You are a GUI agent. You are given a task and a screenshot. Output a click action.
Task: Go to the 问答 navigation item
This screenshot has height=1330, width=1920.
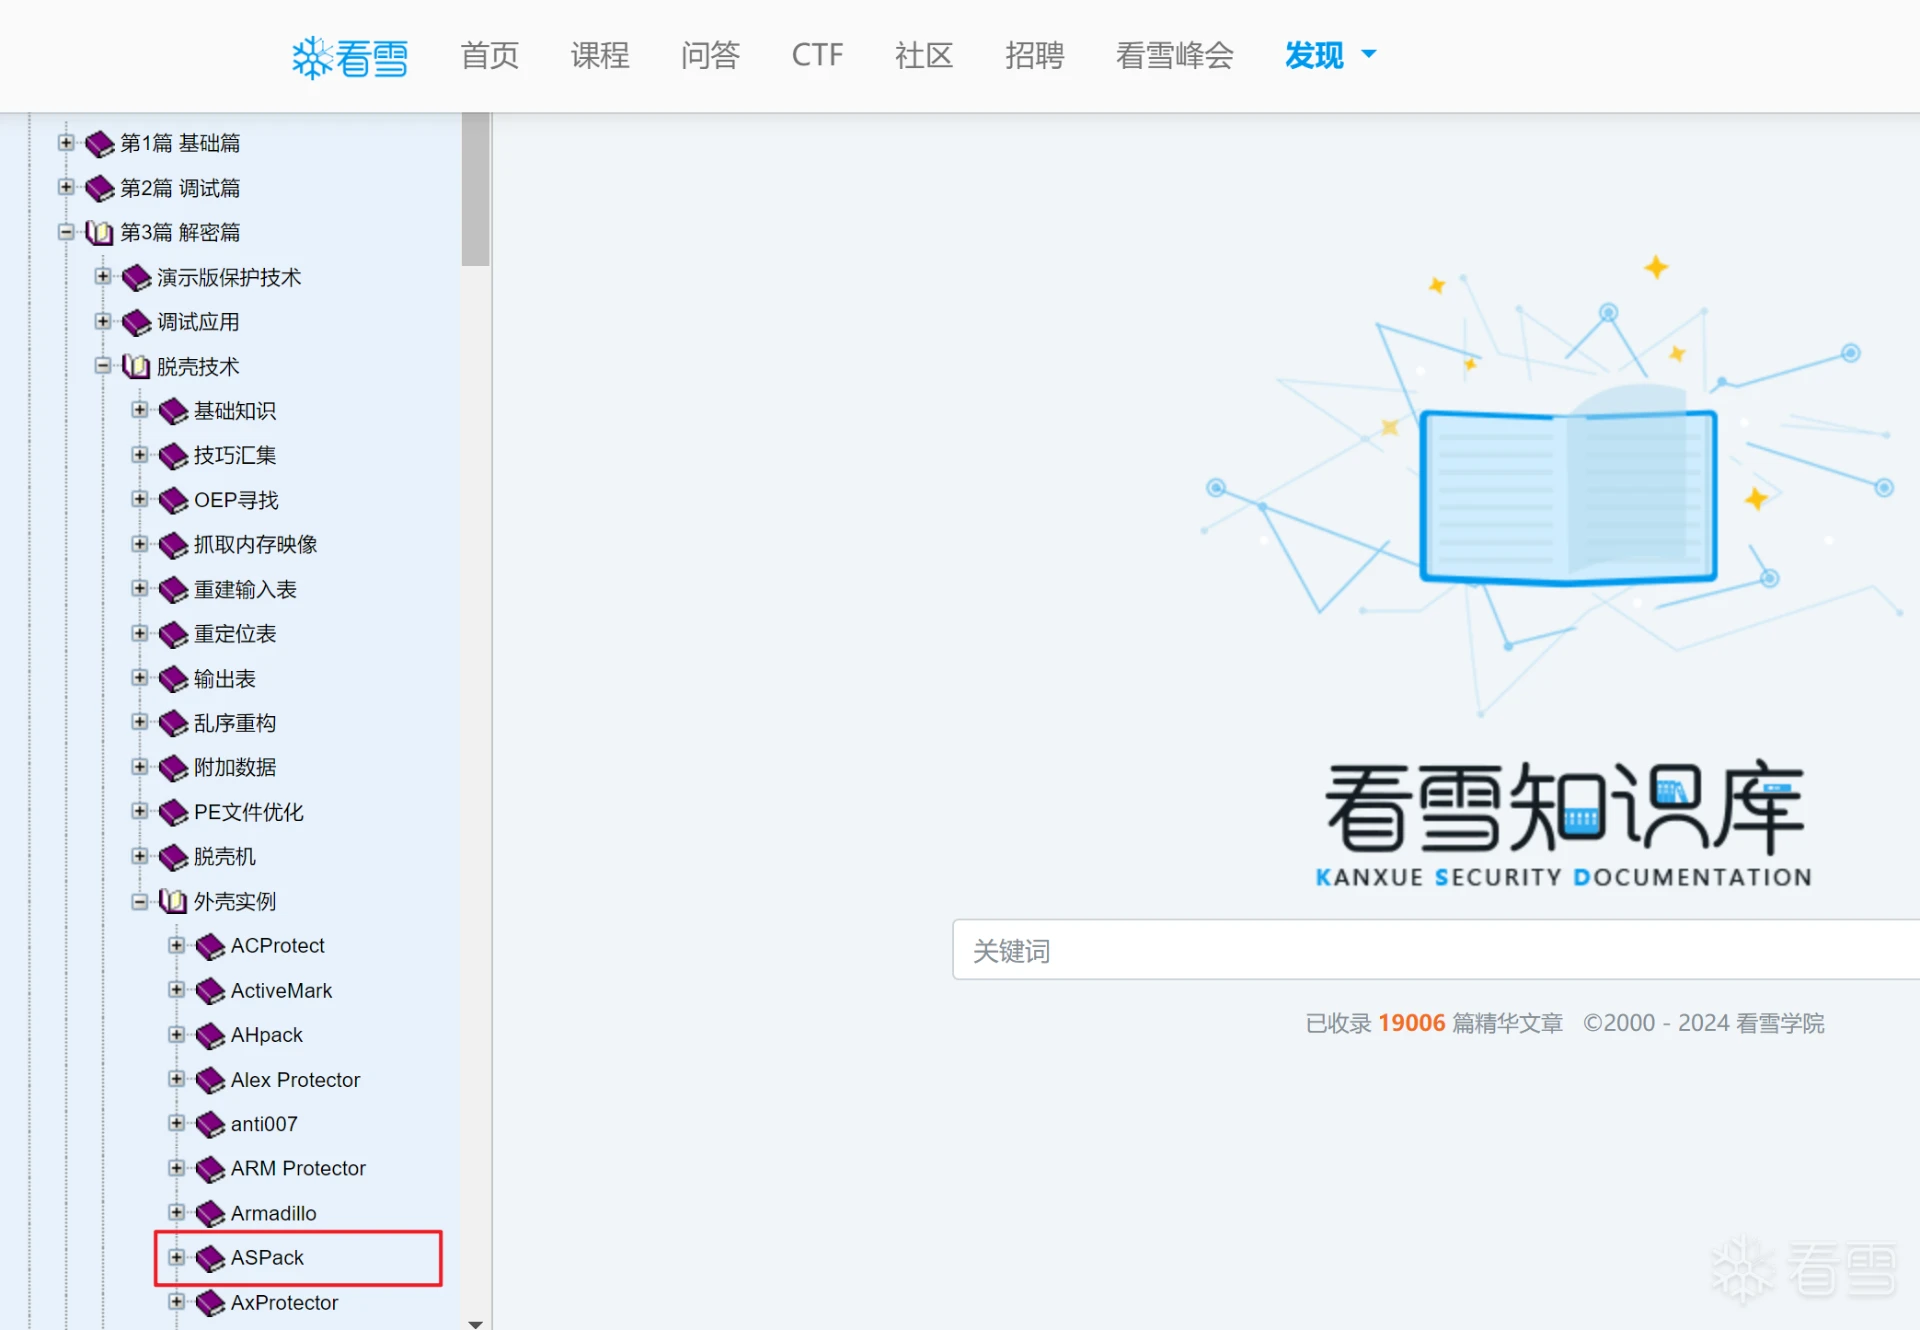(710, 55)
